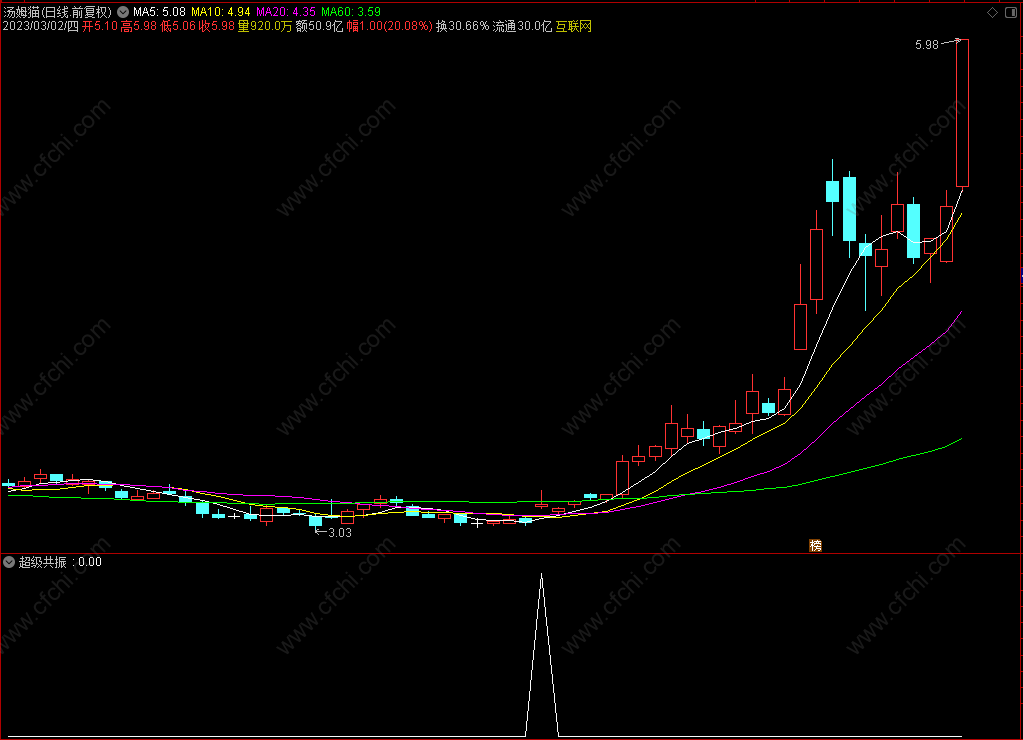Image resolution: width=1023 pixels, height=740 pixels.
Task: Click the stock title 汤姆猫(日线.前复权)
Action: [57, 12]
